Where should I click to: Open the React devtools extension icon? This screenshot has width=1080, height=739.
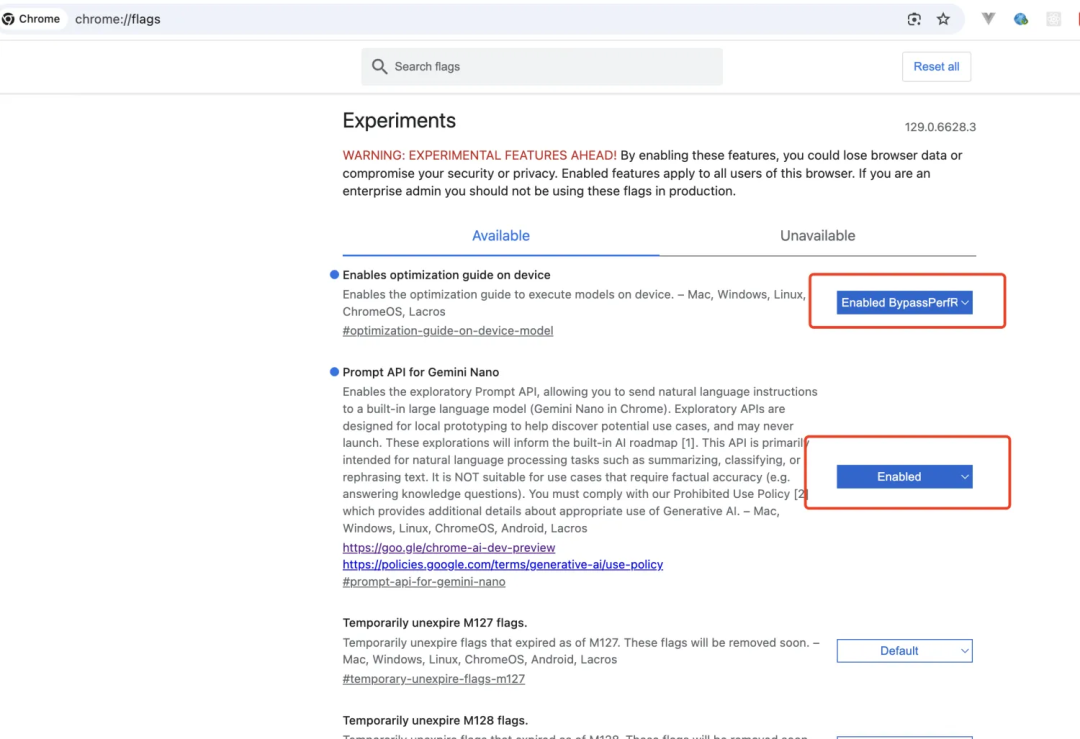pos(1053,19)
